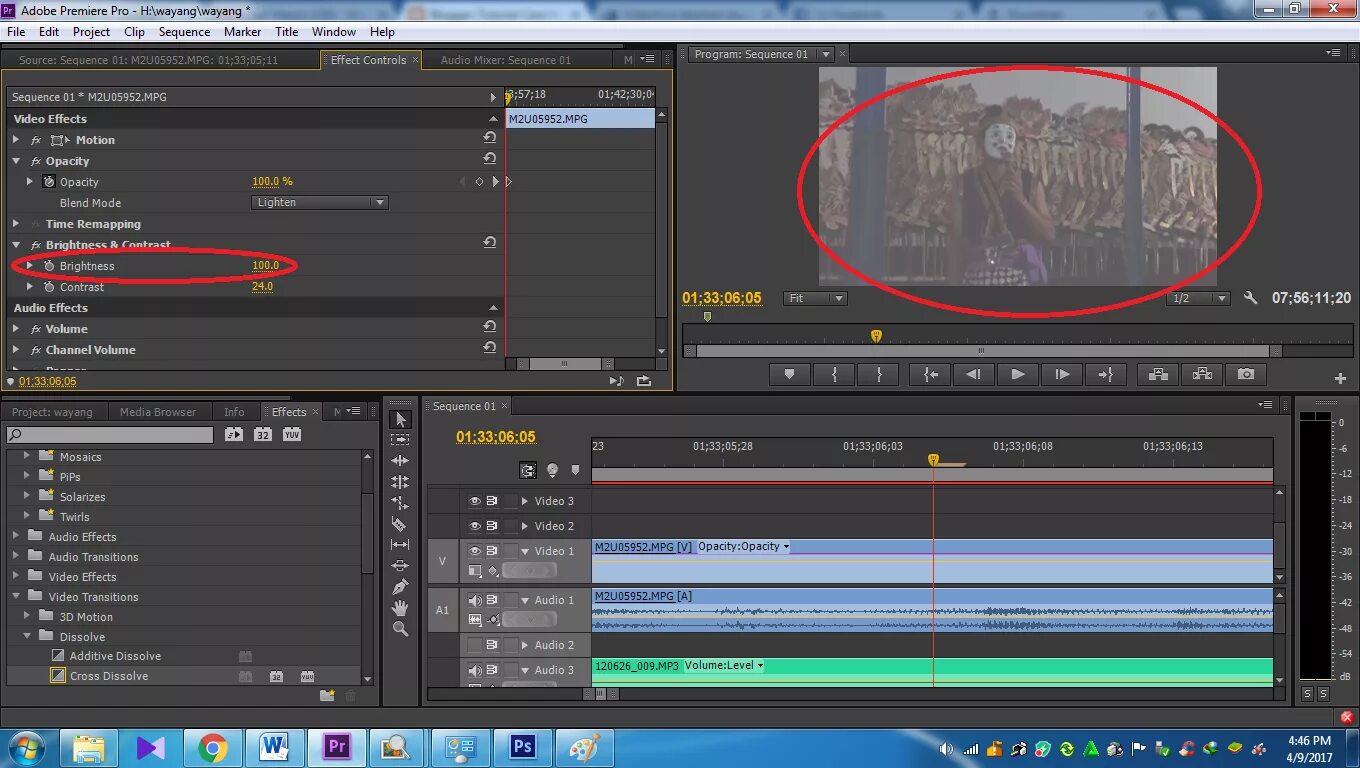Image resolution: width=1360 pixels, height=768 pixels.
Task: Filter by YUV effects icon
Action: tap(291, 435)
